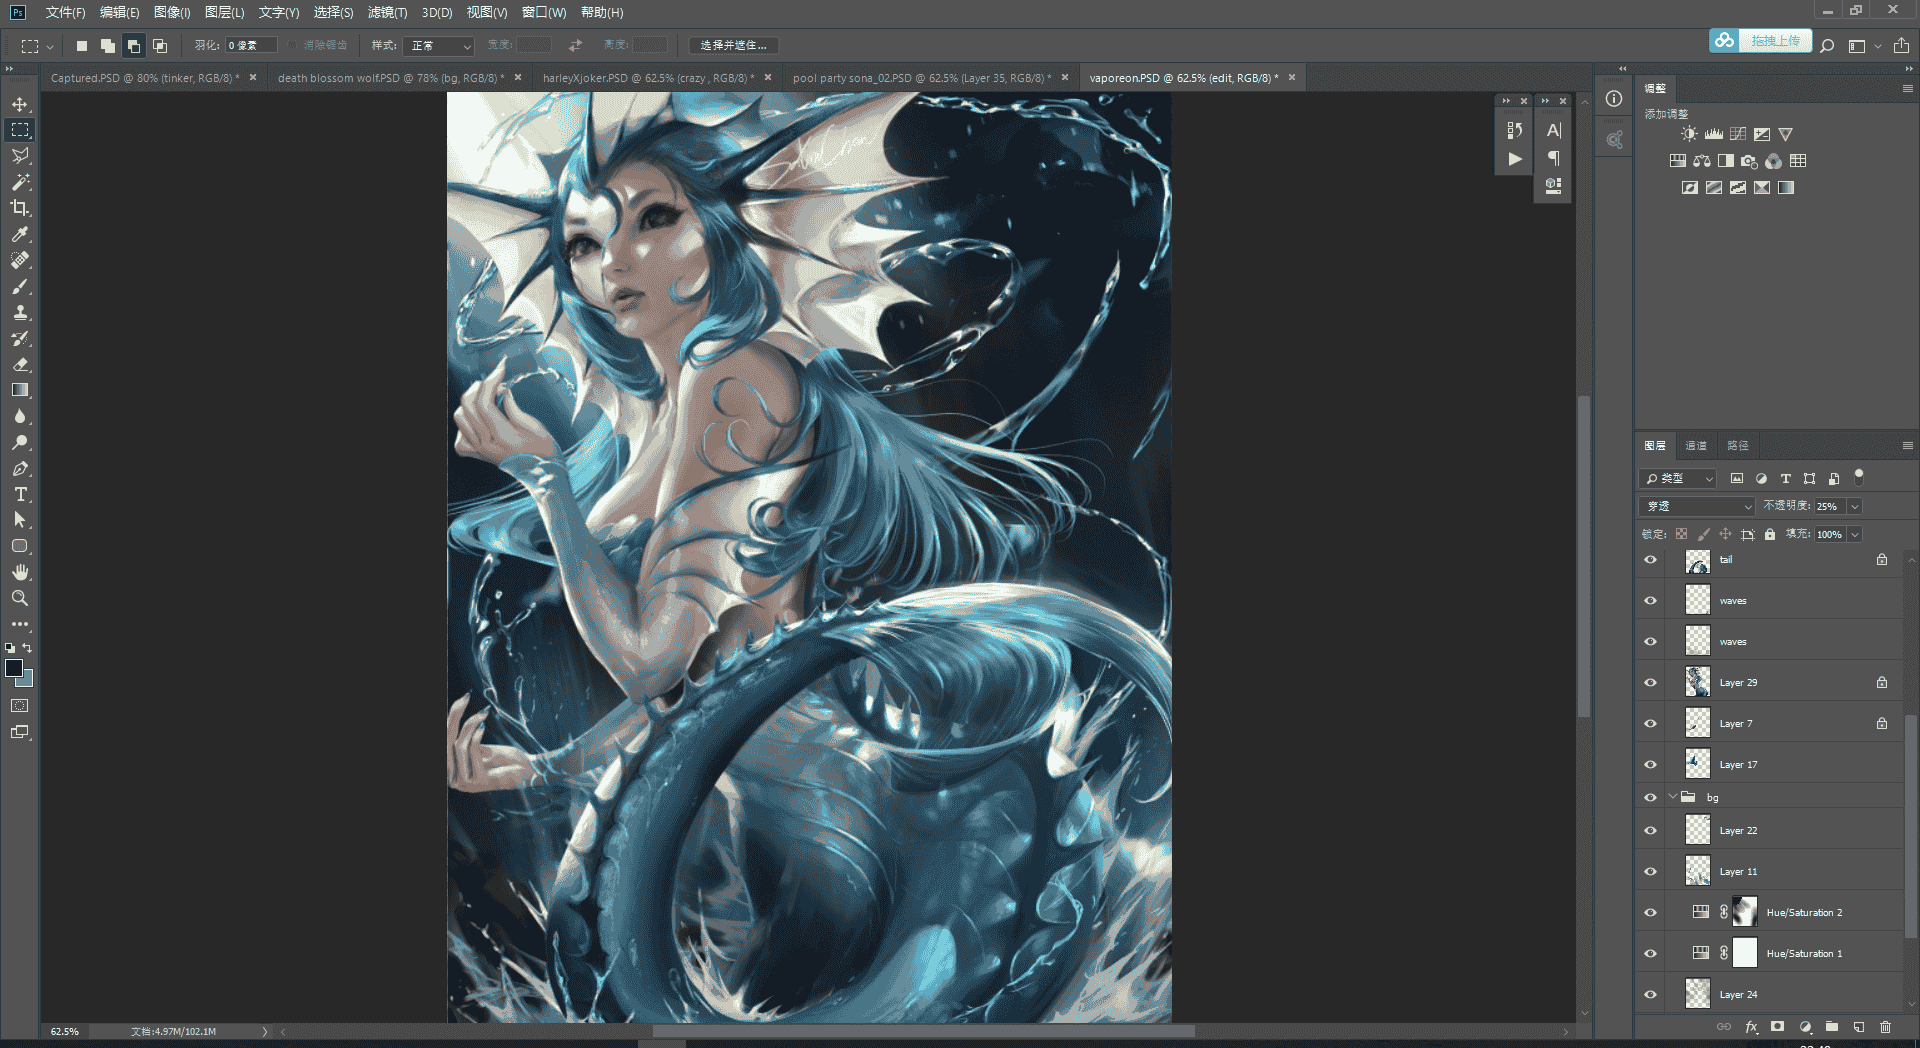Select the Pen tool

20,468
